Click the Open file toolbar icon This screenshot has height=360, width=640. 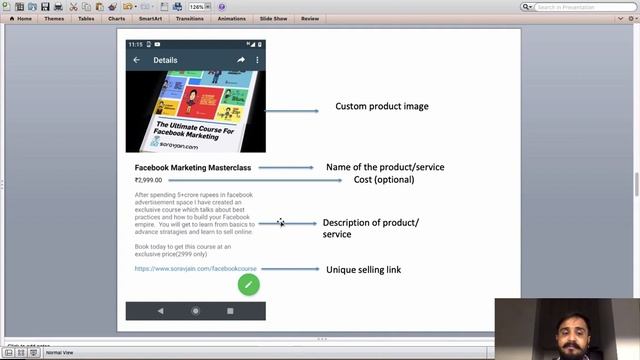pyautogui.click(x=32, y=7)
